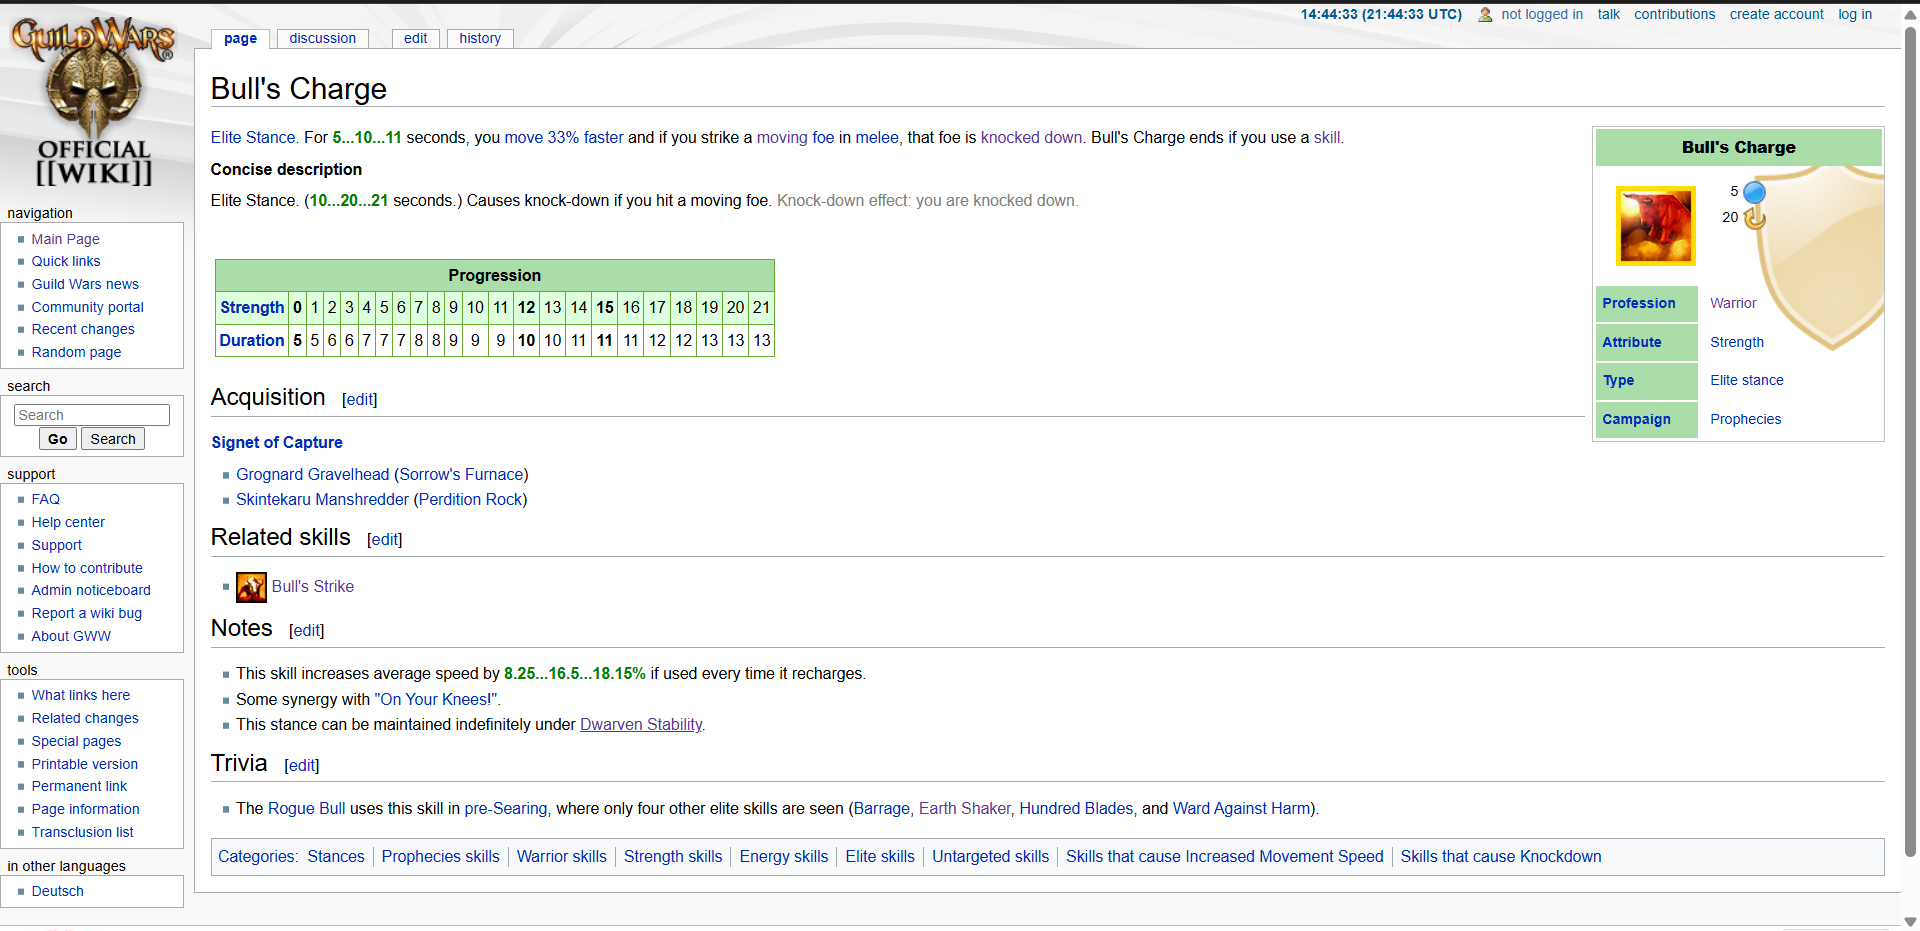Click the Search button
Viewport: 1920px width, 931px height.
pyautogui.click(x=113, y=439)
